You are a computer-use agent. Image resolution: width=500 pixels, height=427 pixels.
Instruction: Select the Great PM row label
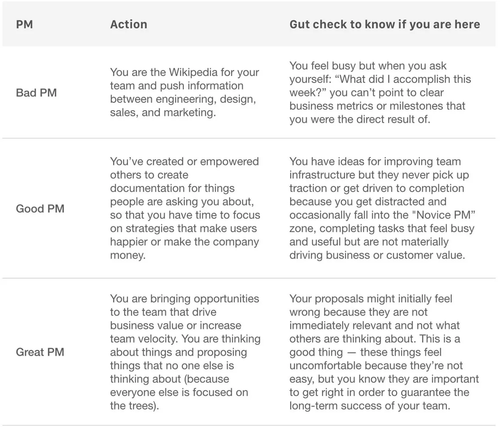click(40, 352)
